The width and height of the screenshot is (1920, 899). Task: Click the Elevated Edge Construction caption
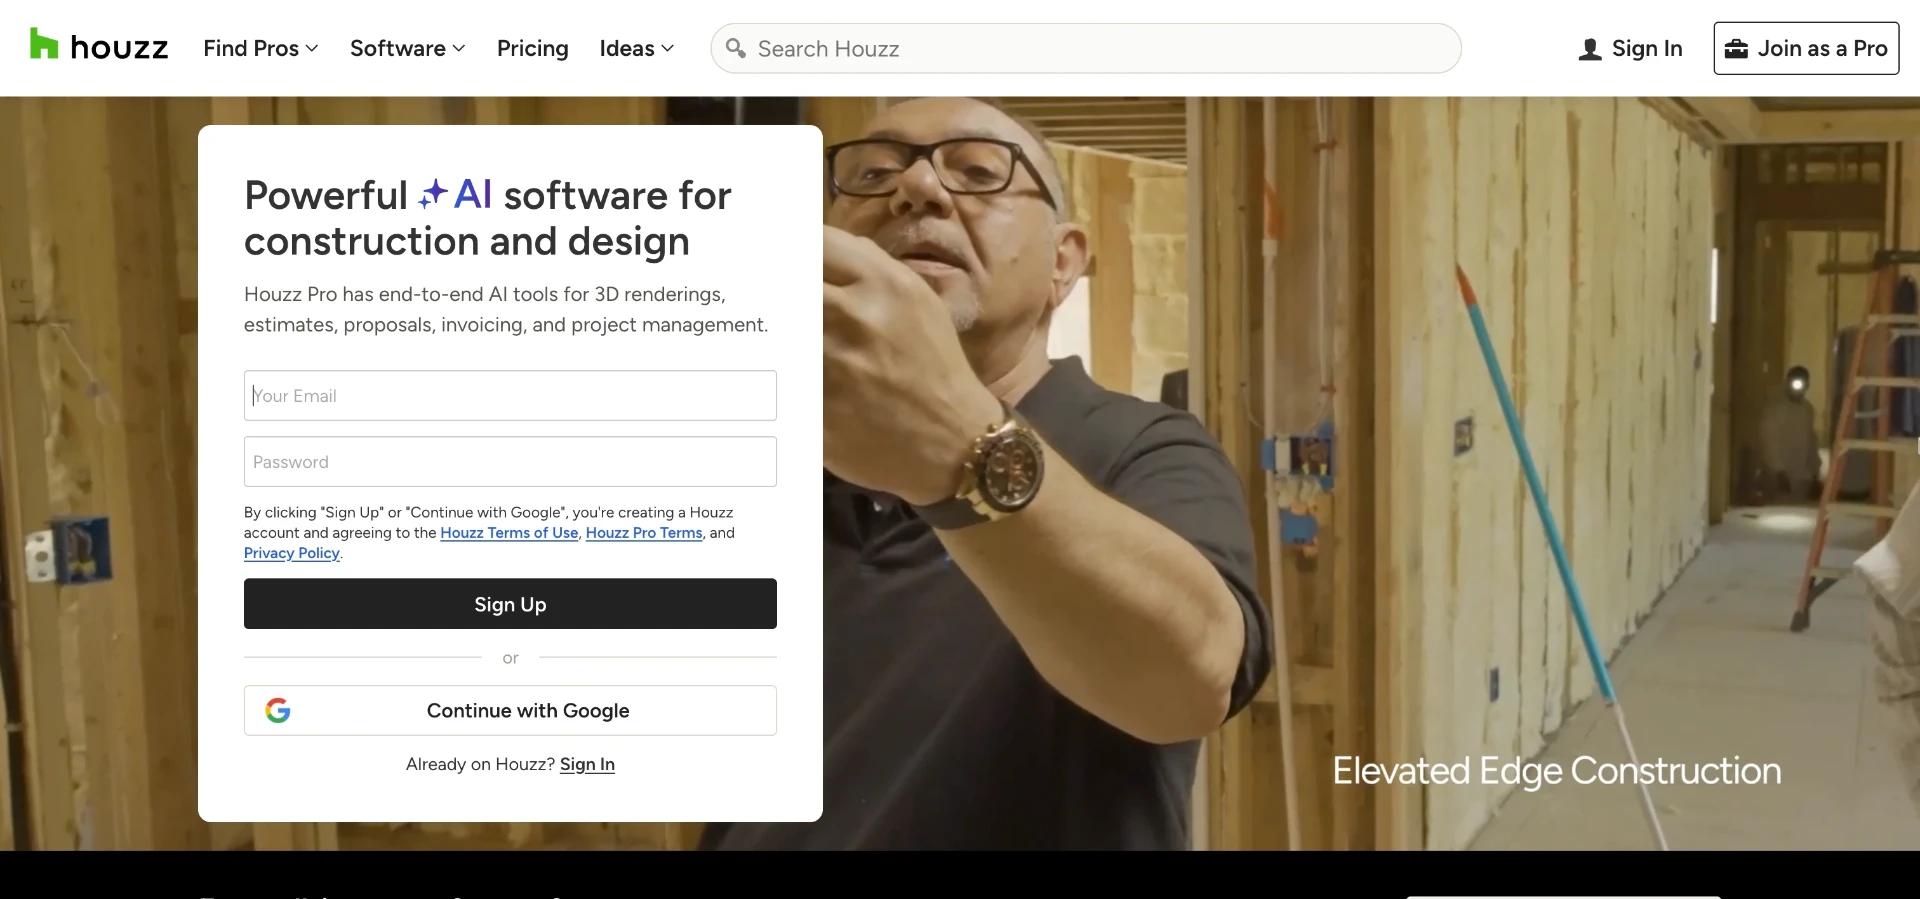[1557, 771]
